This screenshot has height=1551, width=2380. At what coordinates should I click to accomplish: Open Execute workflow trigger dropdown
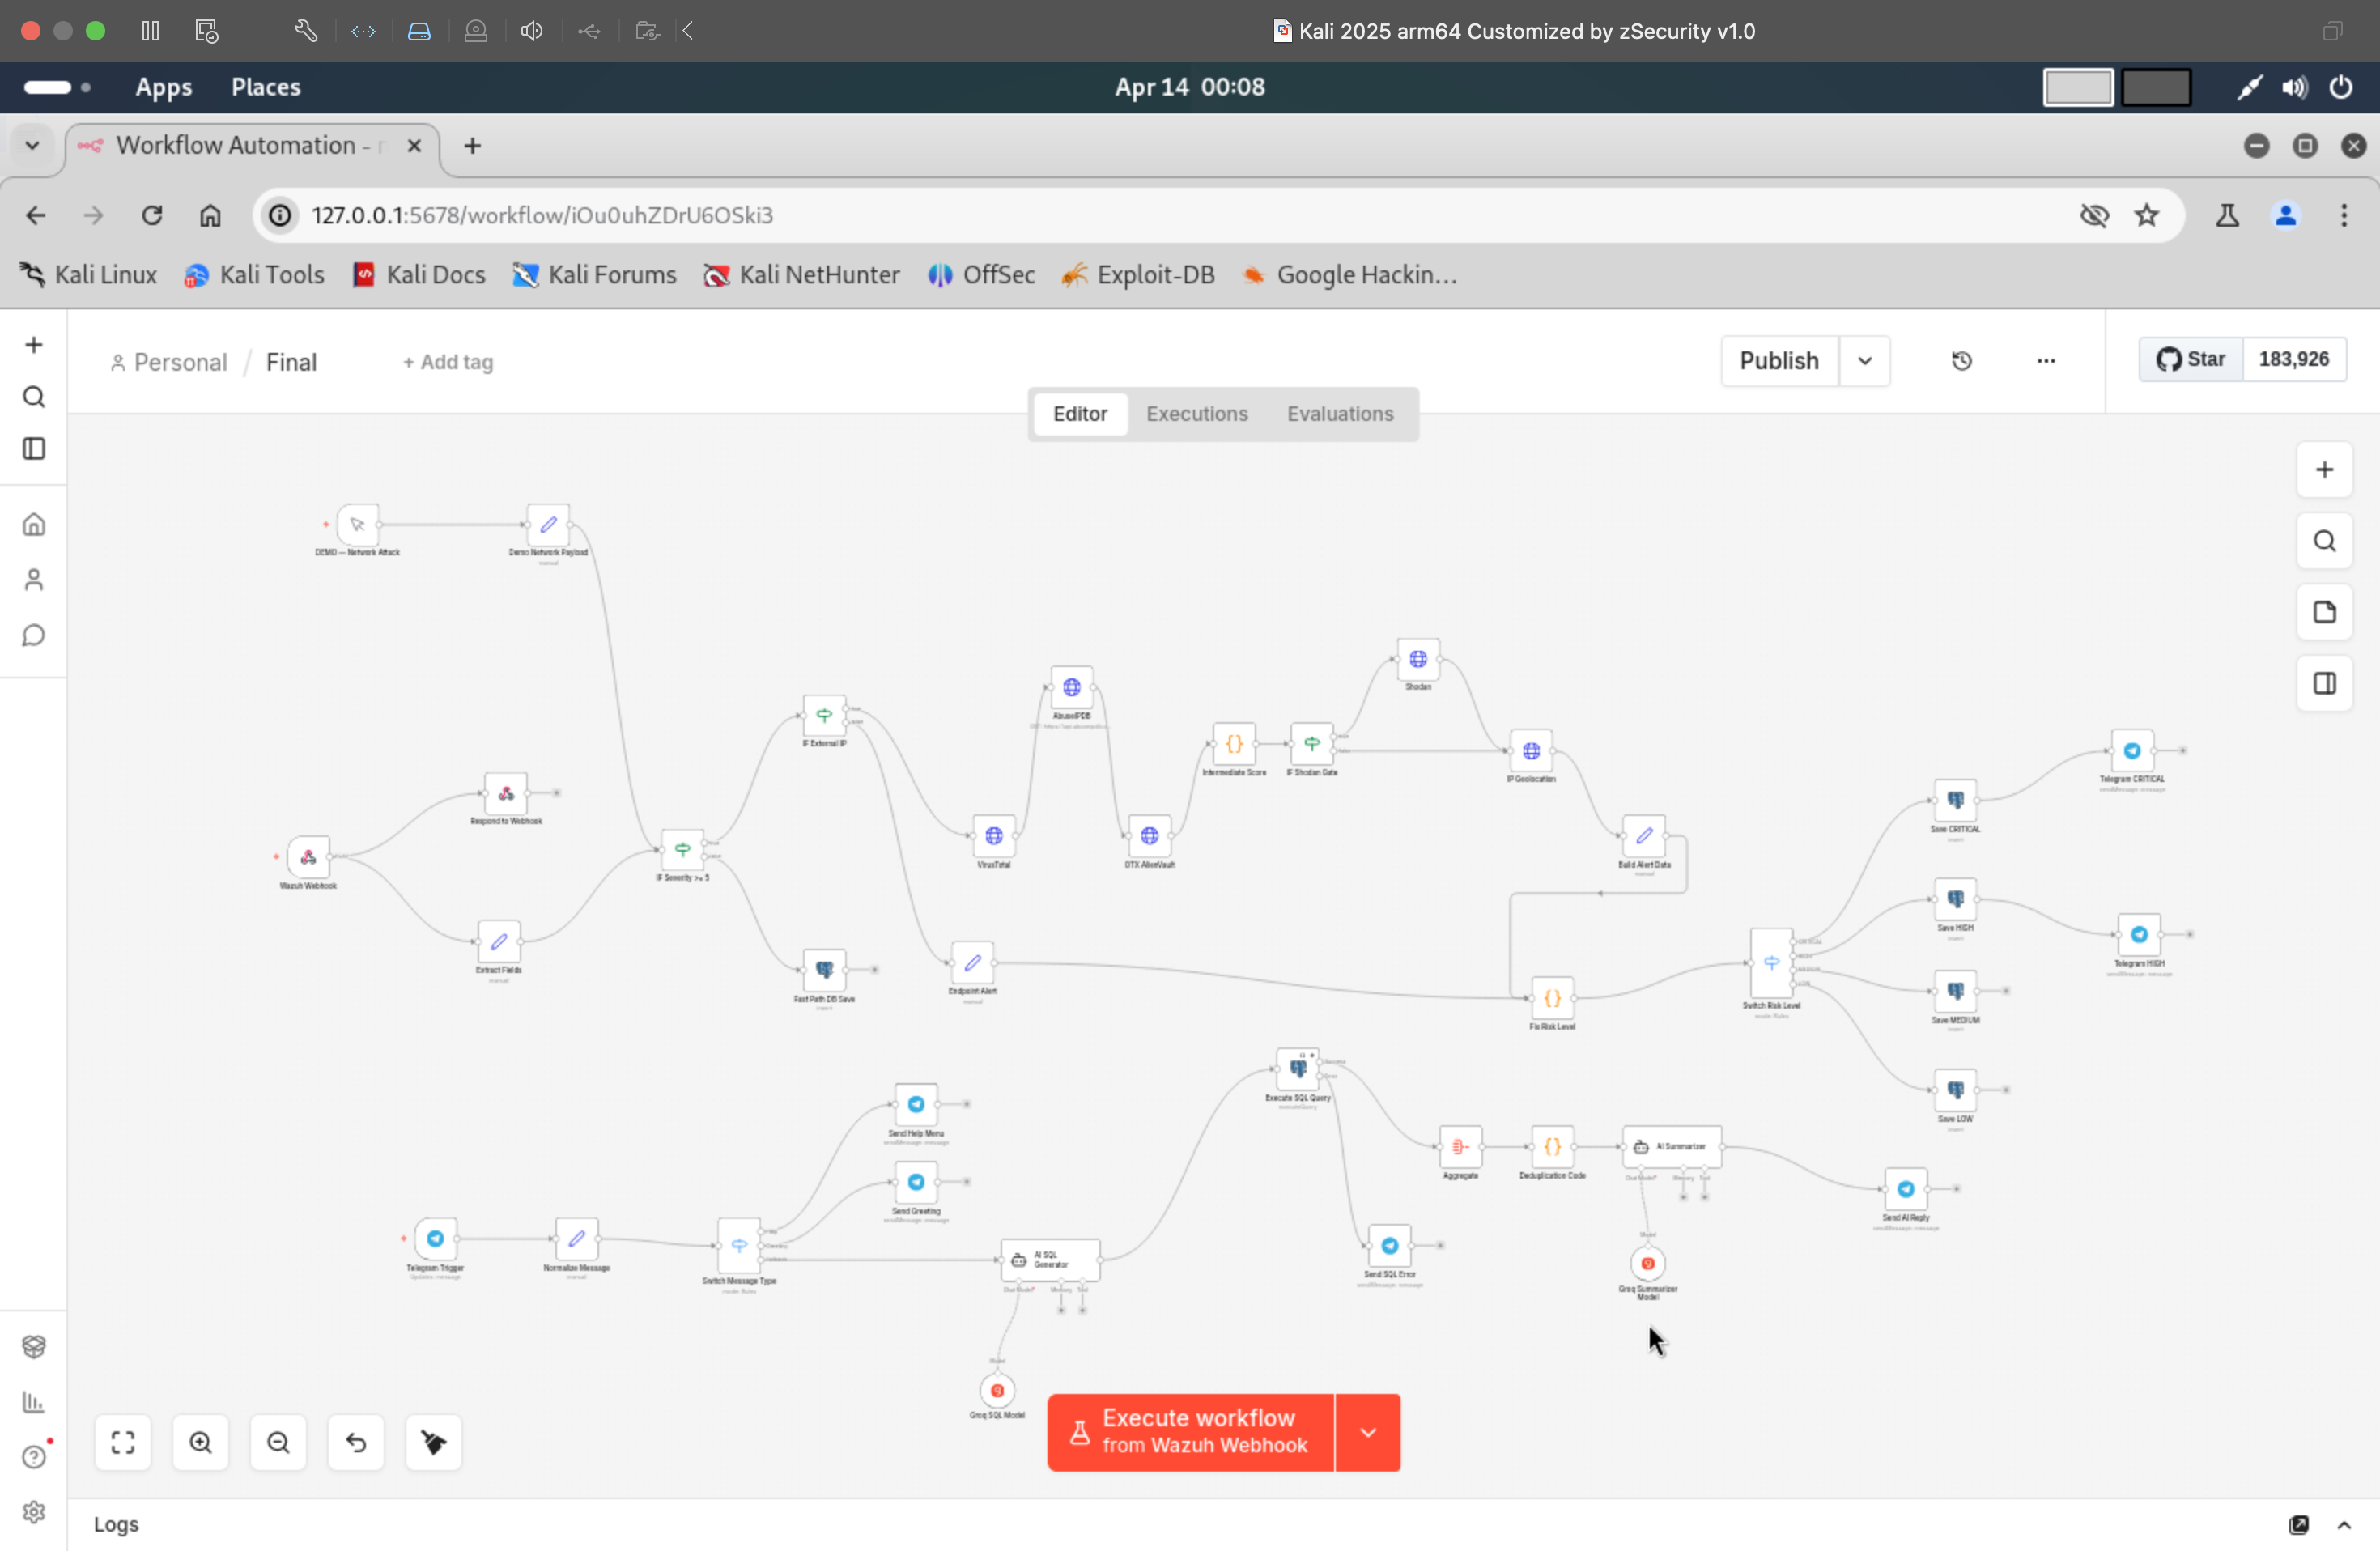[x=1367, y=1432]
